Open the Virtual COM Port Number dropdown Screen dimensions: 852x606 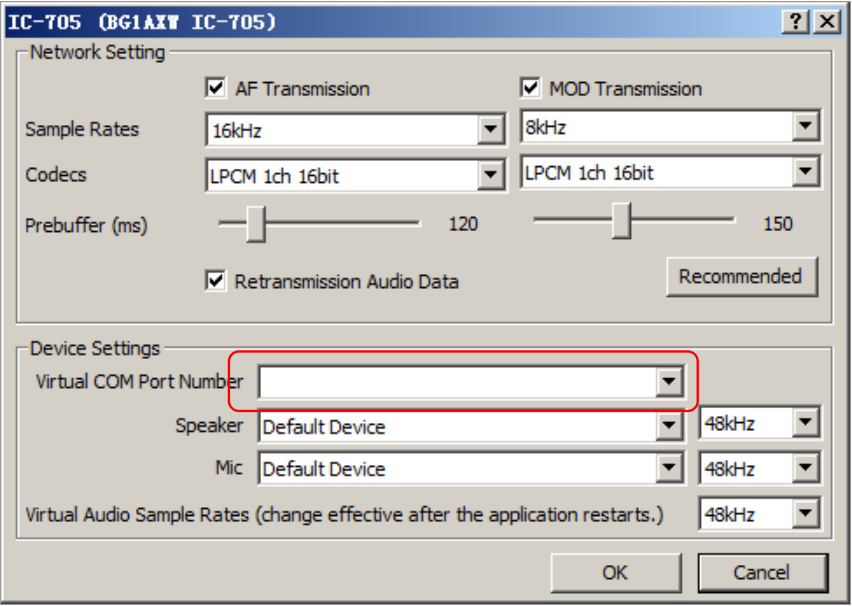pos(471,382)
